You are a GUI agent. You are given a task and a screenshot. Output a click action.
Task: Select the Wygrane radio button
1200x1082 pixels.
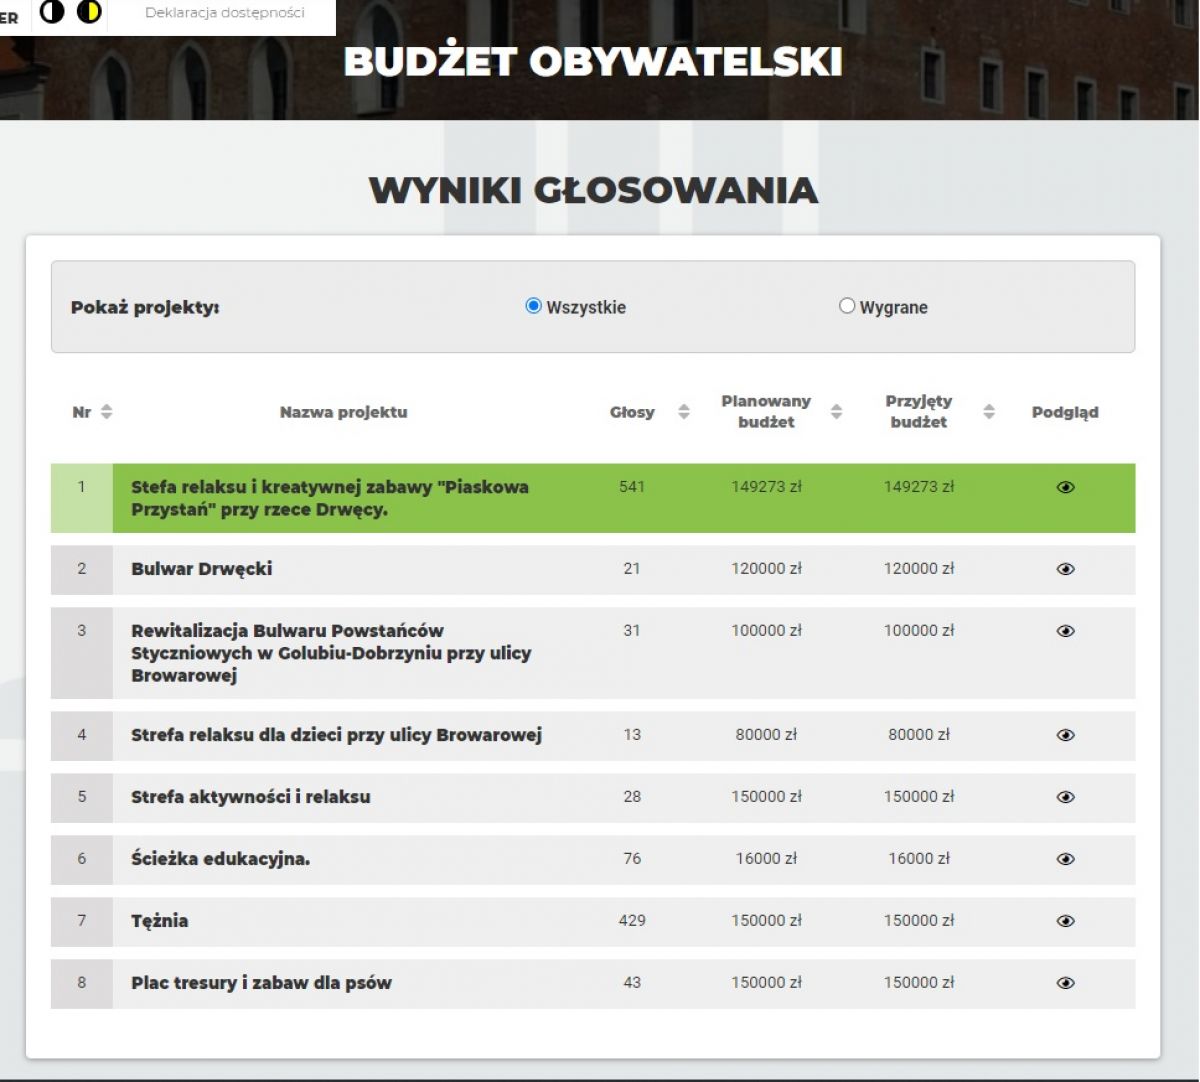tap(847, 306)
